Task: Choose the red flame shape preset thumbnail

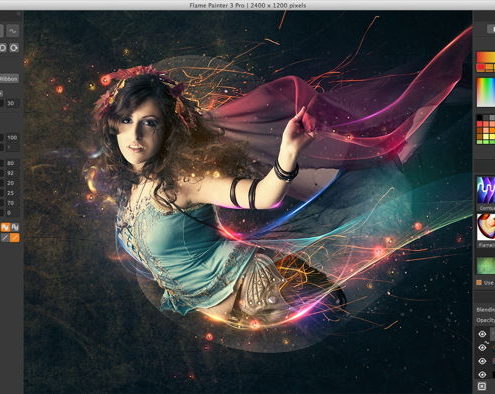Action: click(486, 227)
